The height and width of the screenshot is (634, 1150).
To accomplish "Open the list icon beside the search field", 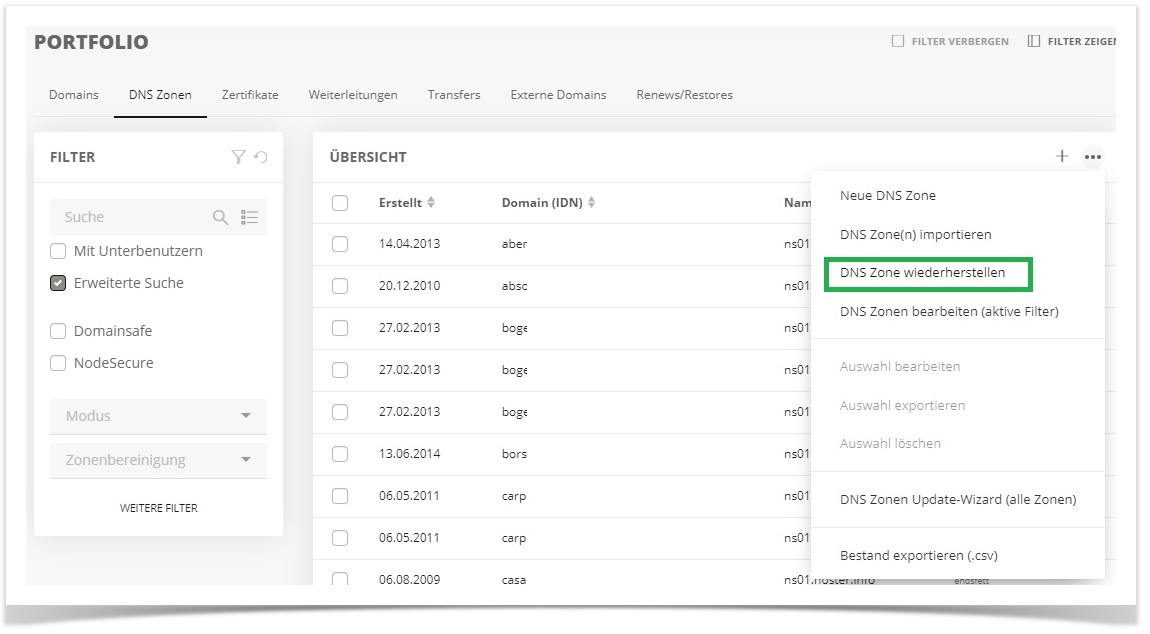I will [249, 217].
